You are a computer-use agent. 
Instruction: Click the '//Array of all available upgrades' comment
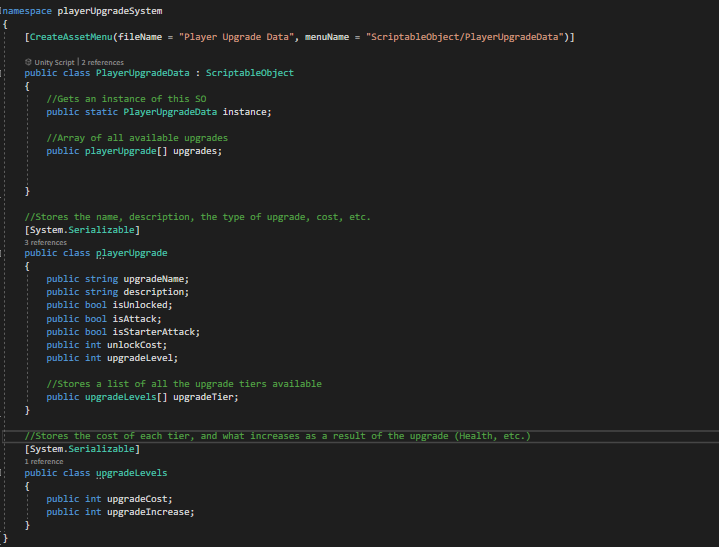click(x=137, y=138)
